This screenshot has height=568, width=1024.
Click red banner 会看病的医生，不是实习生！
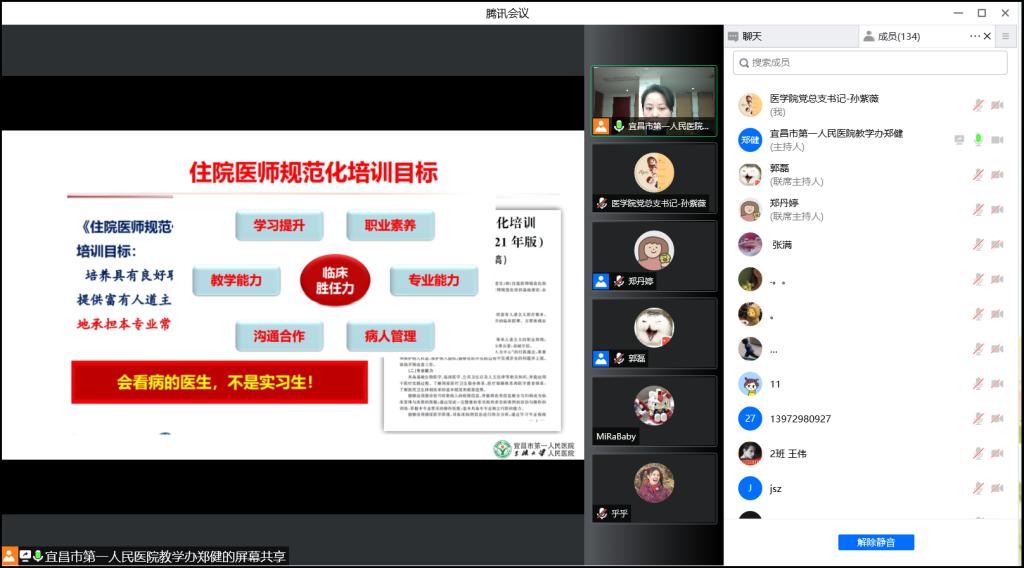click(219, 382)
